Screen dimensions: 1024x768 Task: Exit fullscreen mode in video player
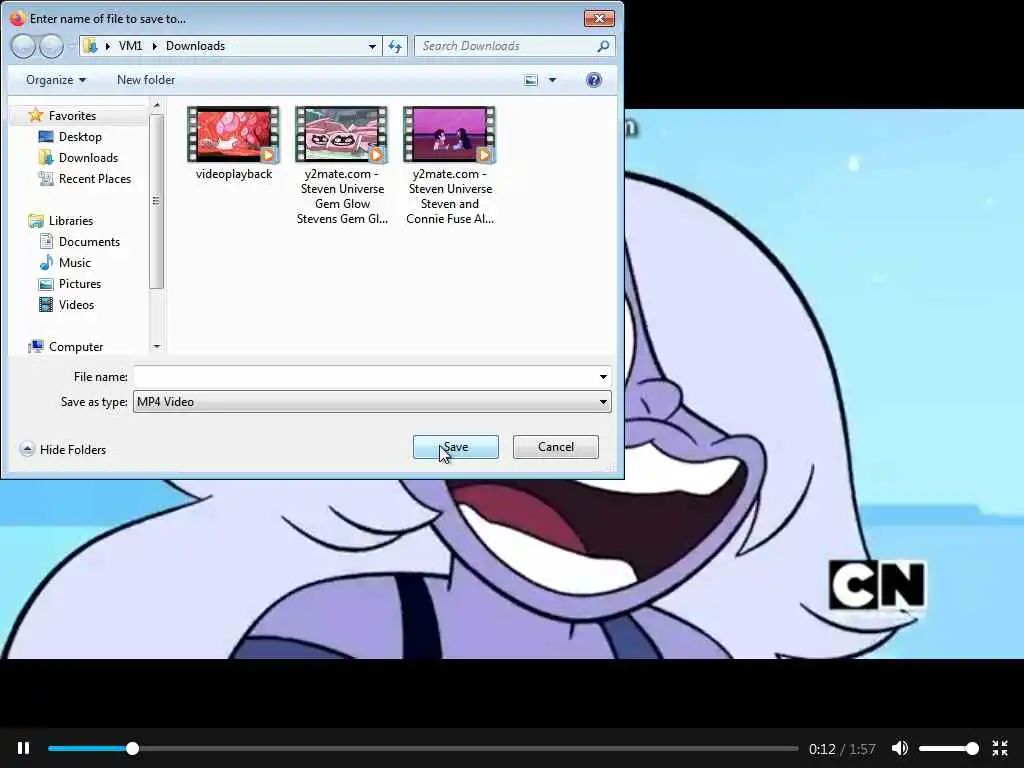[x=1000, y=748]
